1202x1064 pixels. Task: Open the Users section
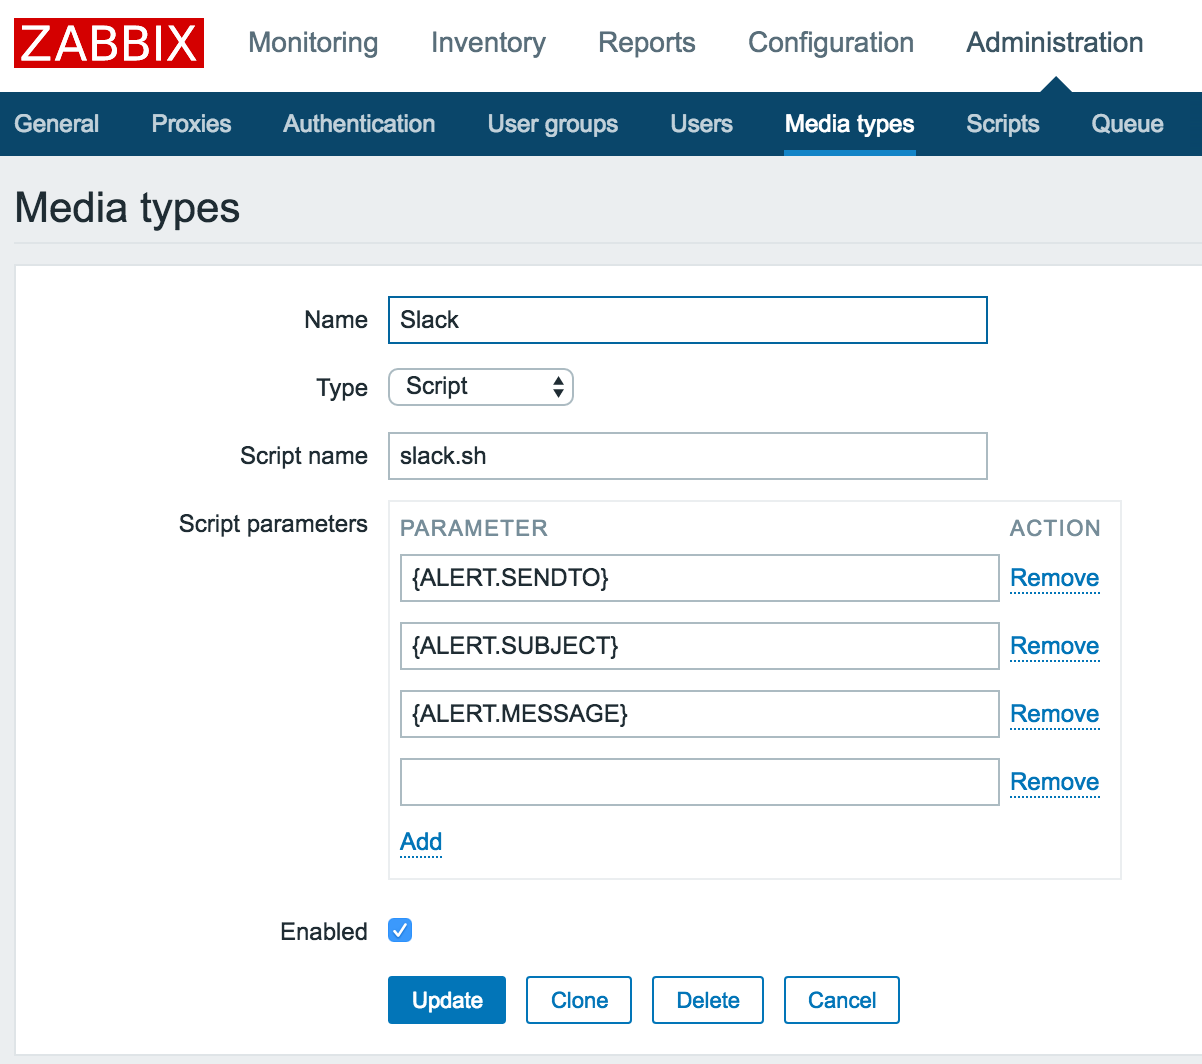click(702, 124)
